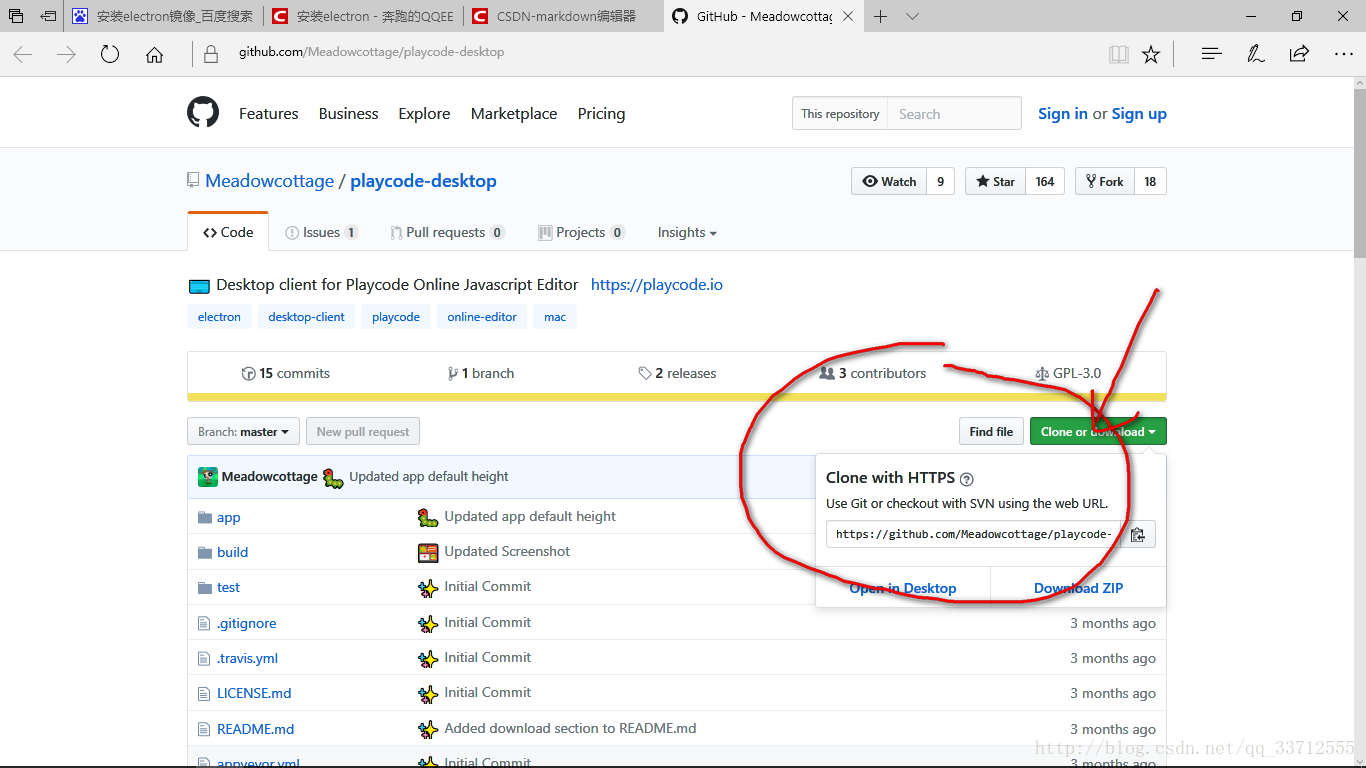Open the Edge hub favorites list icon
The width and height of the screenshot is (1366, 768).
[1212, 55]
